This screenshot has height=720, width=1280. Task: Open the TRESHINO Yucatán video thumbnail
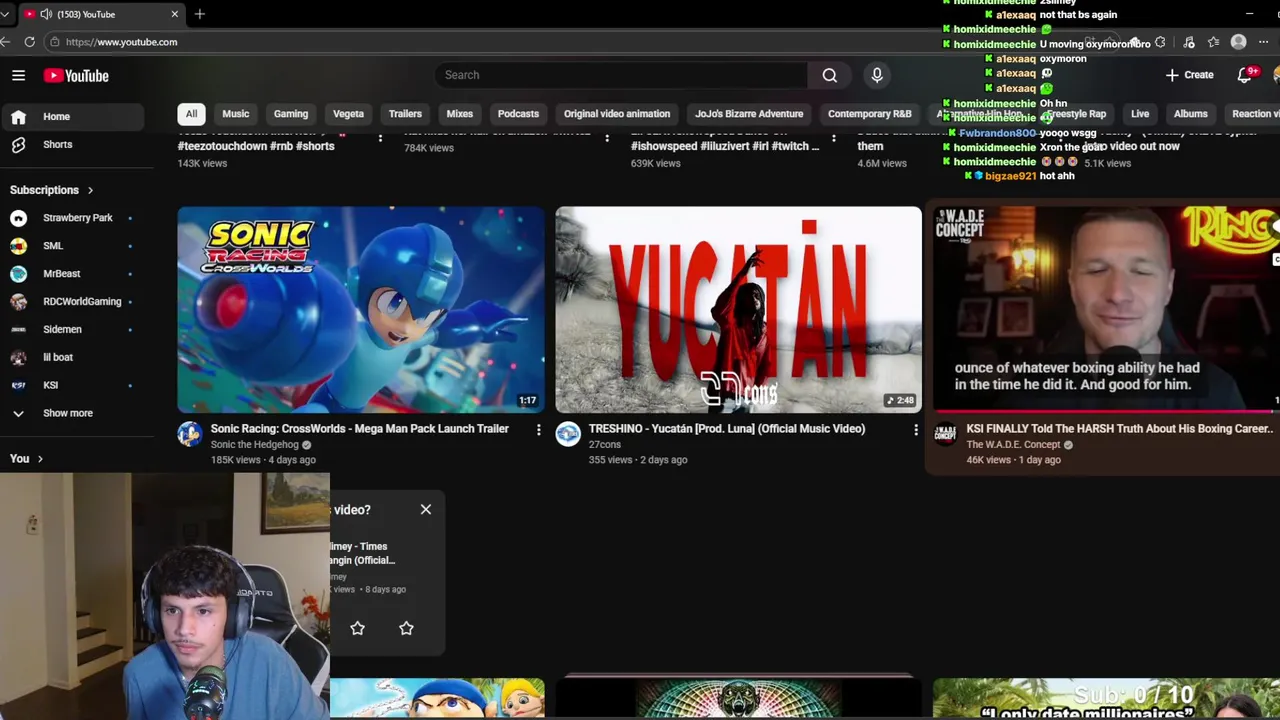tap(738, 310)
